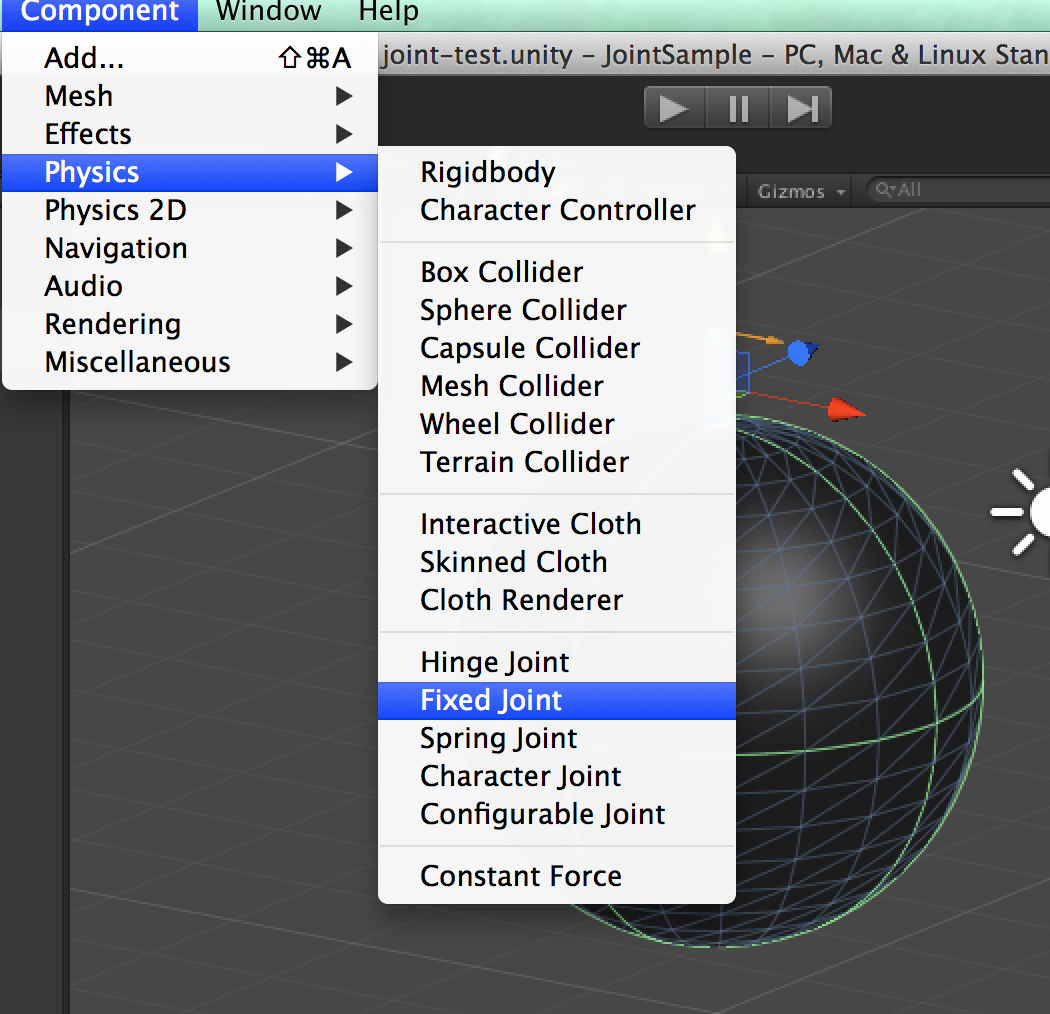Screen dimensions: 1050x1014
Task: Add a Mesh Collider
Action: coord(556,386)
